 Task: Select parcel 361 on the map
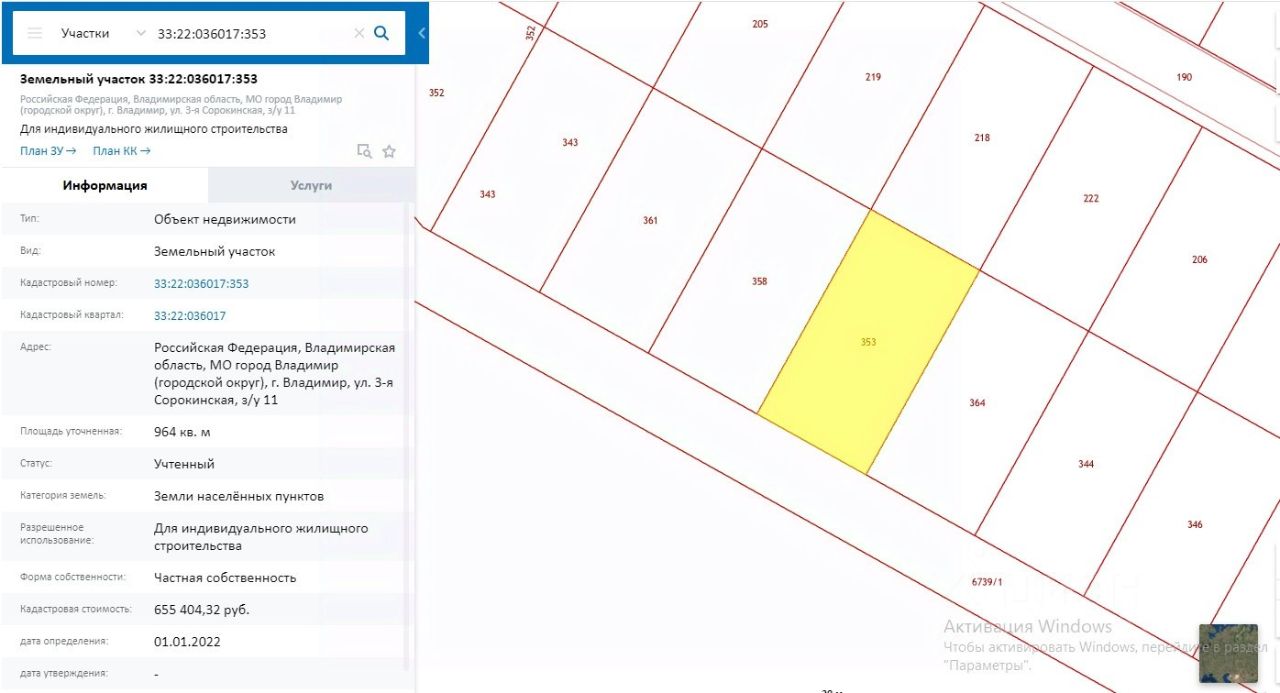tap(650, 221)
